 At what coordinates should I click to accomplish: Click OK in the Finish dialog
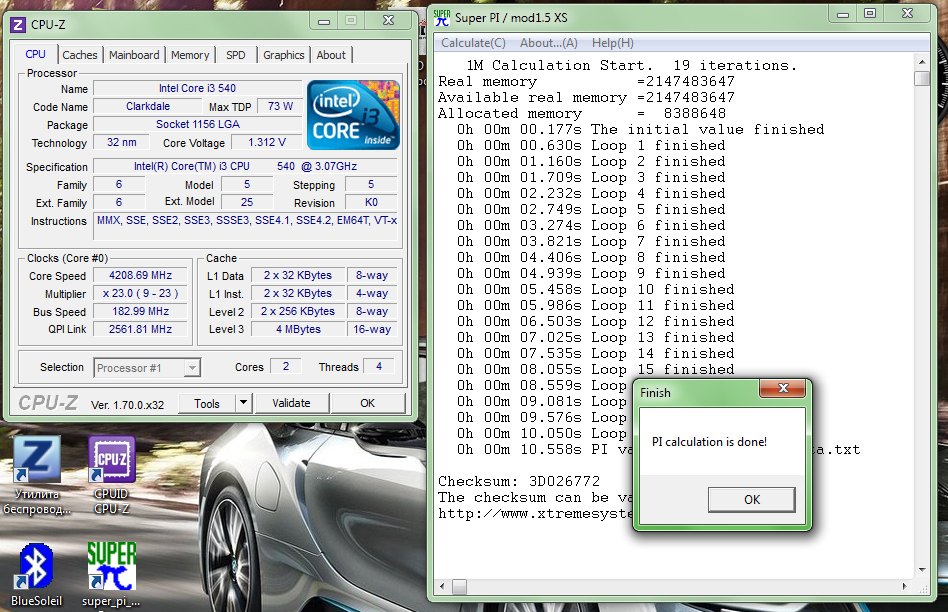752,500
